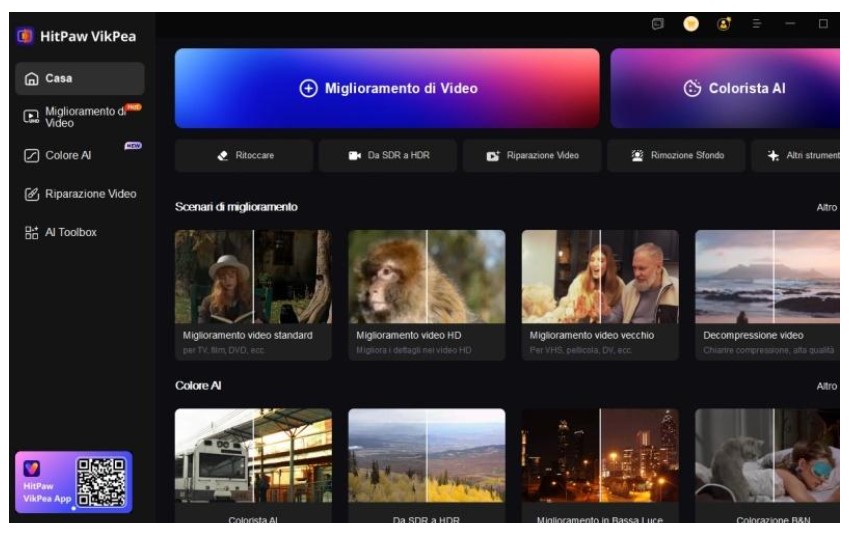Screen dimensions: 849x535
Task: Maximize the HitPaw VikPea window
Action: 823,24
